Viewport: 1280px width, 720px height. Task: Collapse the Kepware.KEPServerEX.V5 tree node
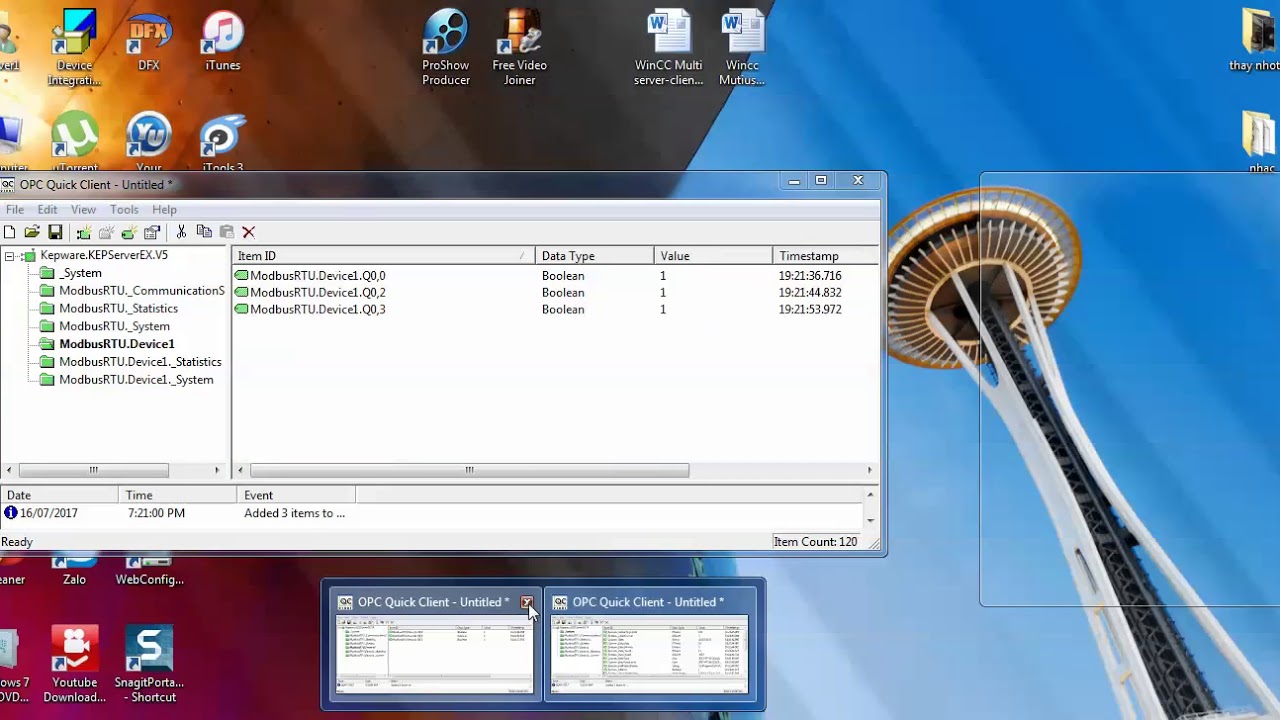tap(9, 256)
